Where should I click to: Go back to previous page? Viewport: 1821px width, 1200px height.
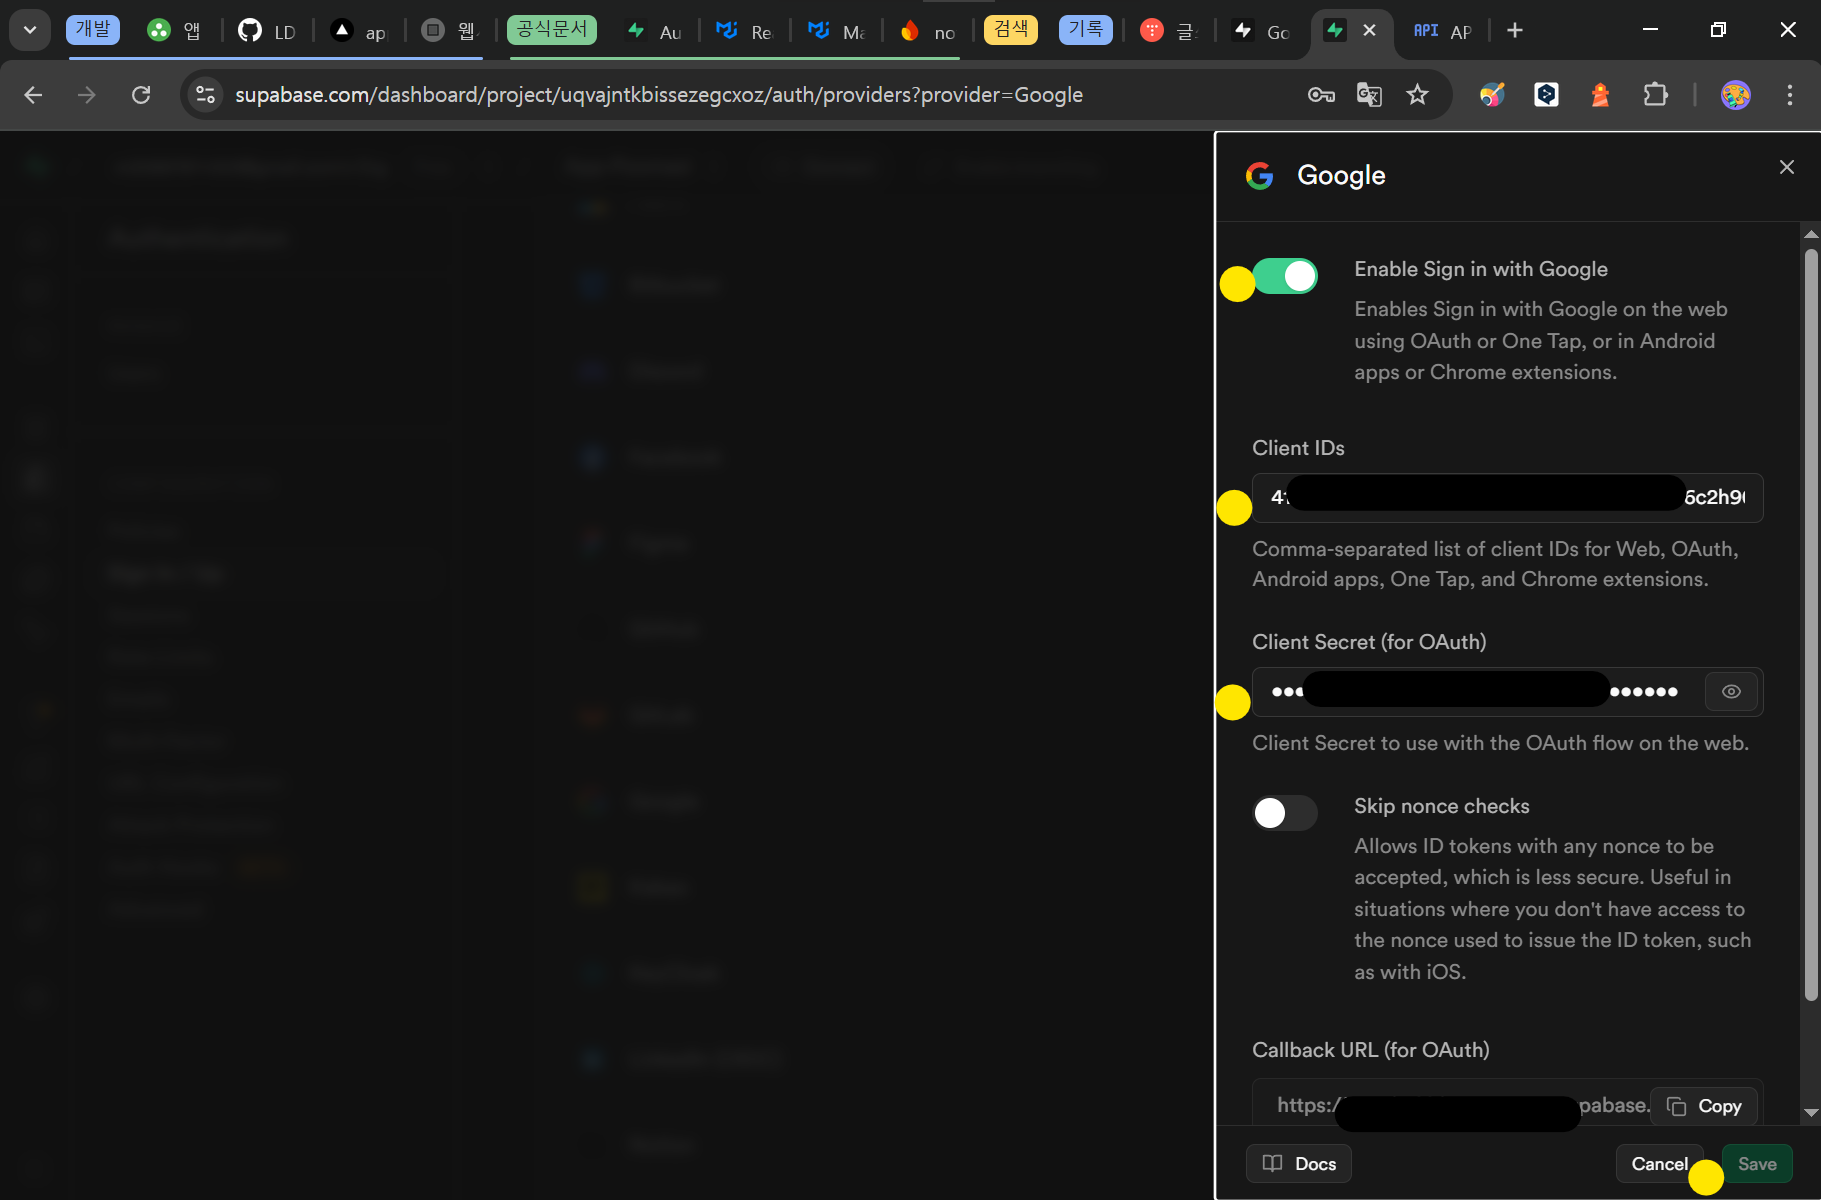tap(33, 95)
